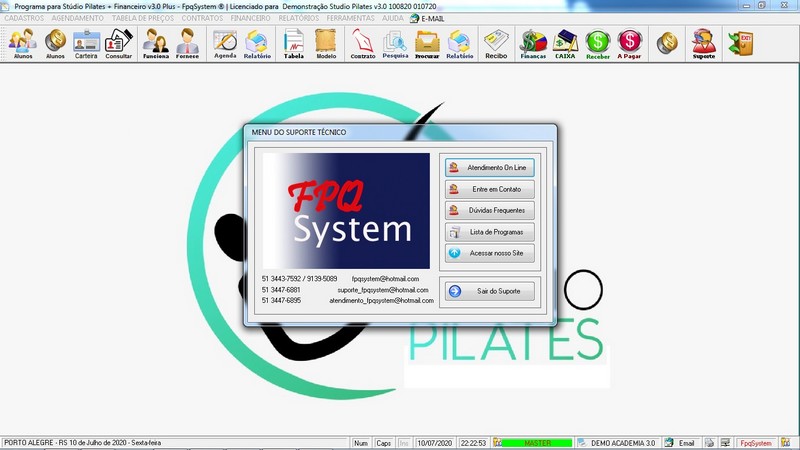Viewport: 800px width, 450px height.
Task: Click phone number 51 3443-7592 / 9139-5089
Action: tap(299, 279)
